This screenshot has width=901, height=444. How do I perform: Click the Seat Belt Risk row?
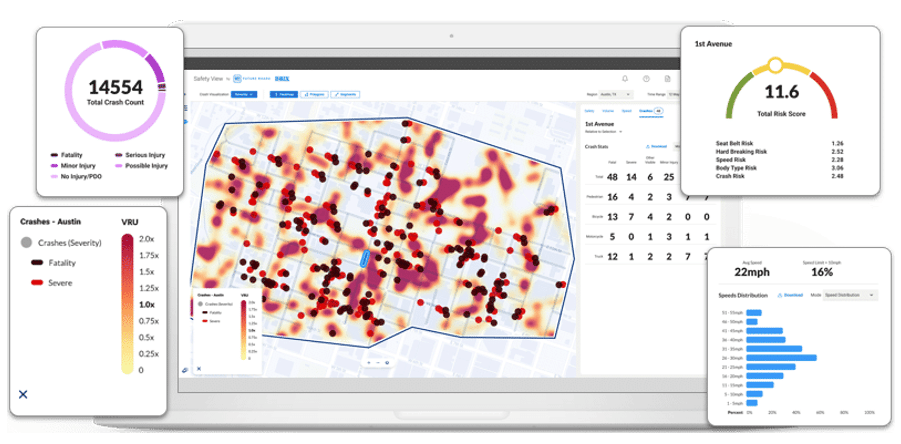pos(779,143)
